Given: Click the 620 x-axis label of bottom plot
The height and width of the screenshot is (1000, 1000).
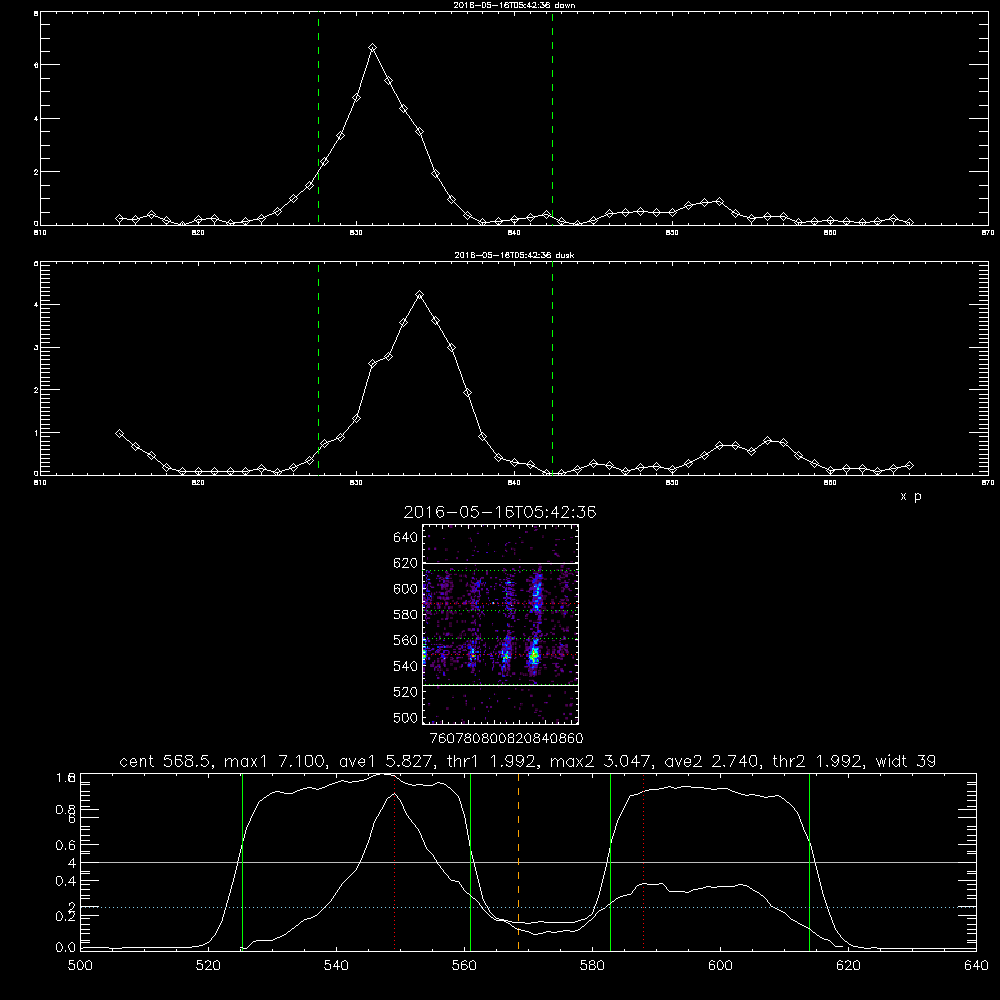Looking at the screenshot, I should point(848,966).
